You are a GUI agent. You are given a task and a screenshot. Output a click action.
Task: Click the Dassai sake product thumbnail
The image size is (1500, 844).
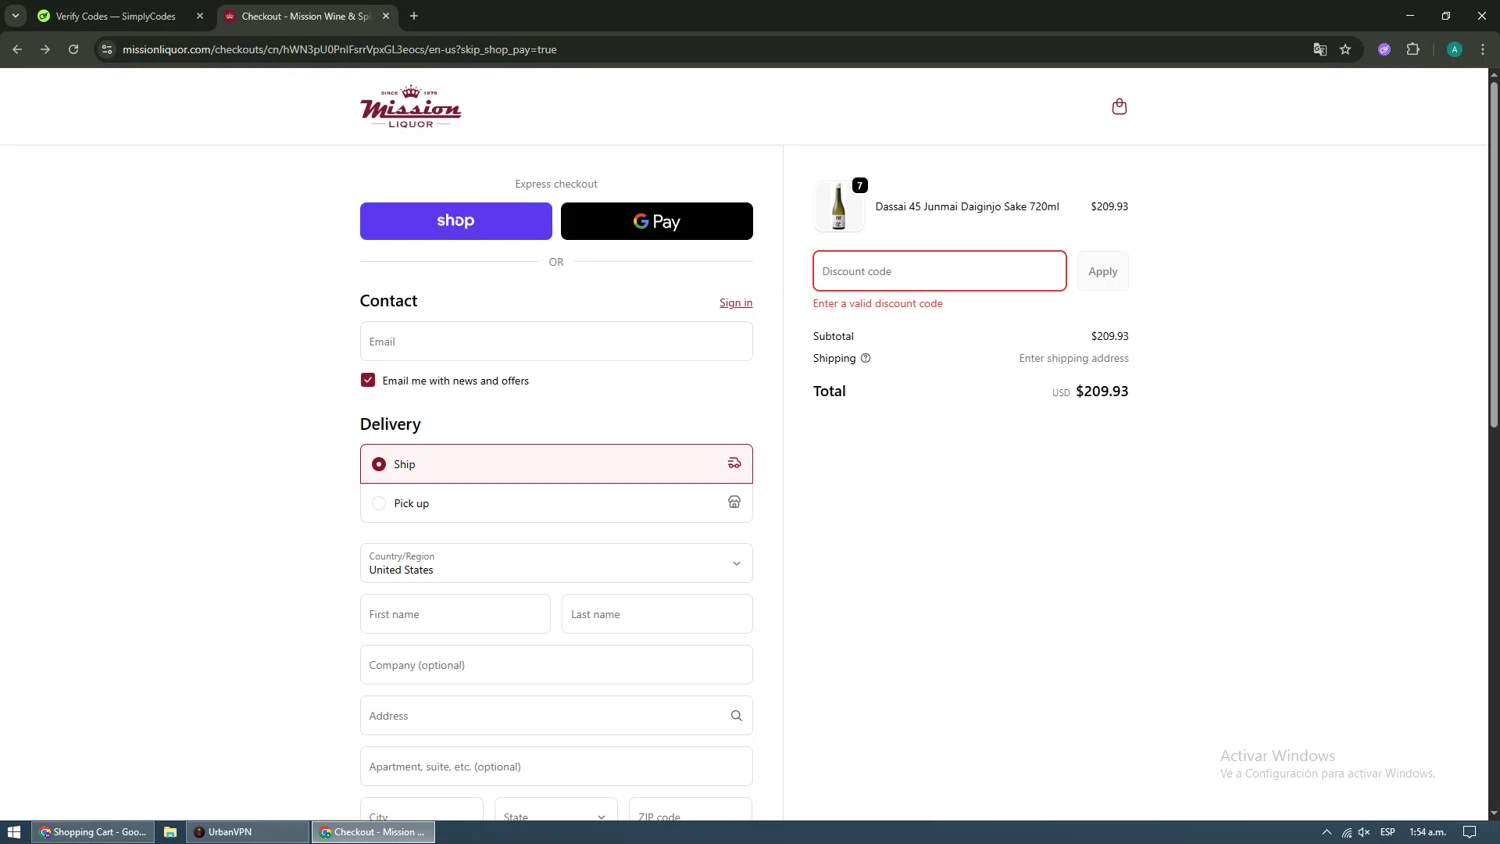[x=838, y=207]
